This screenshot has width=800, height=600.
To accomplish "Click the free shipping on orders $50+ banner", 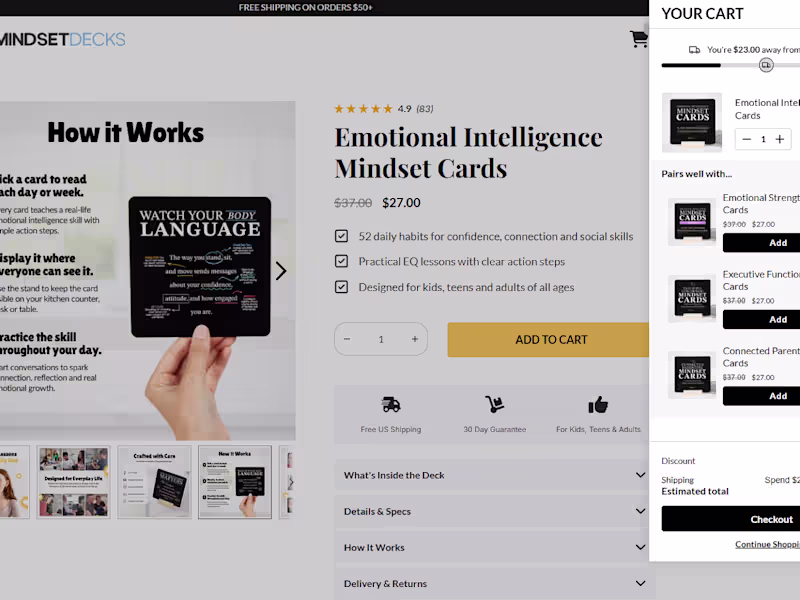I will pos(305,8).
